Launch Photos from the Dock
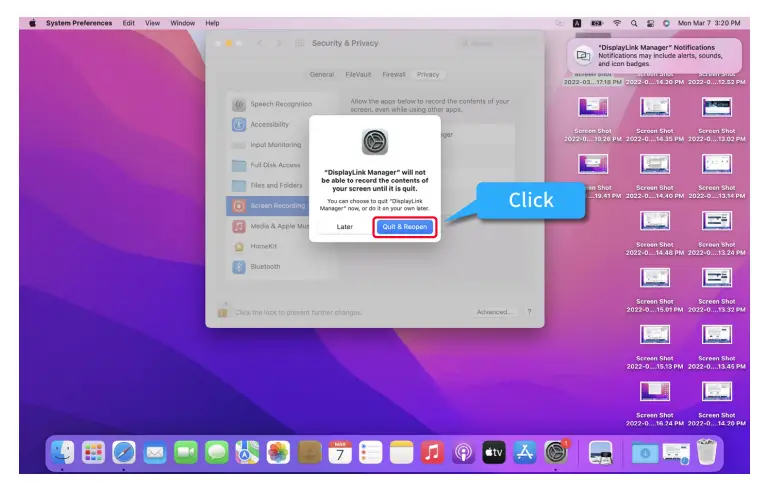 278,452
